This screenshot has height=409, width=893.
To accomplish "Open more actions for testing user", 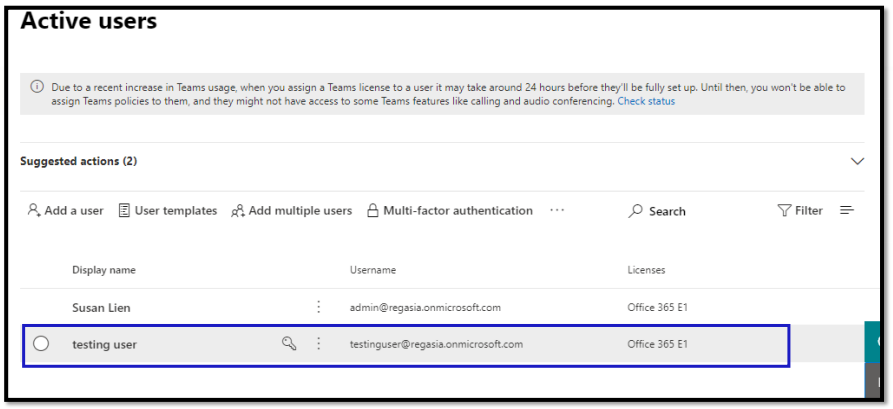I will tap(318, 343).
